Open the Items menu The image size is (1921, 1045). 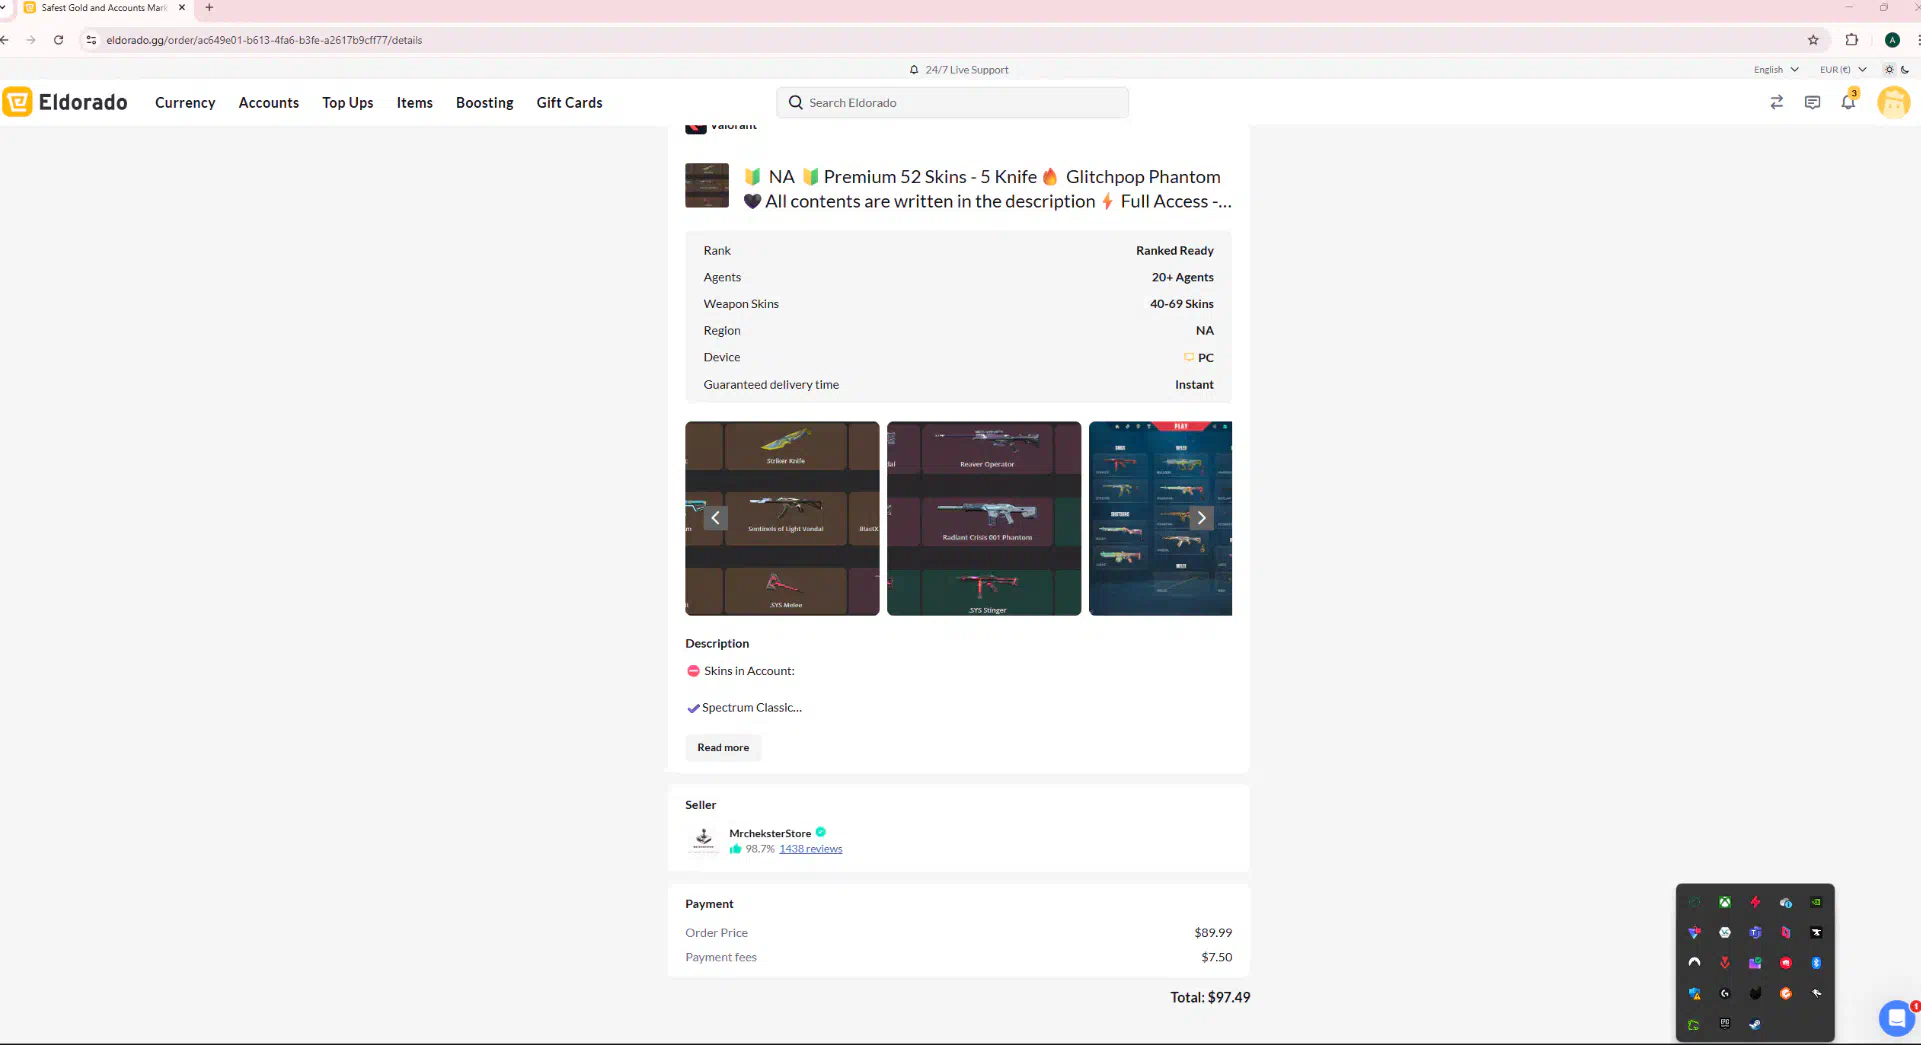pos(414,102)
